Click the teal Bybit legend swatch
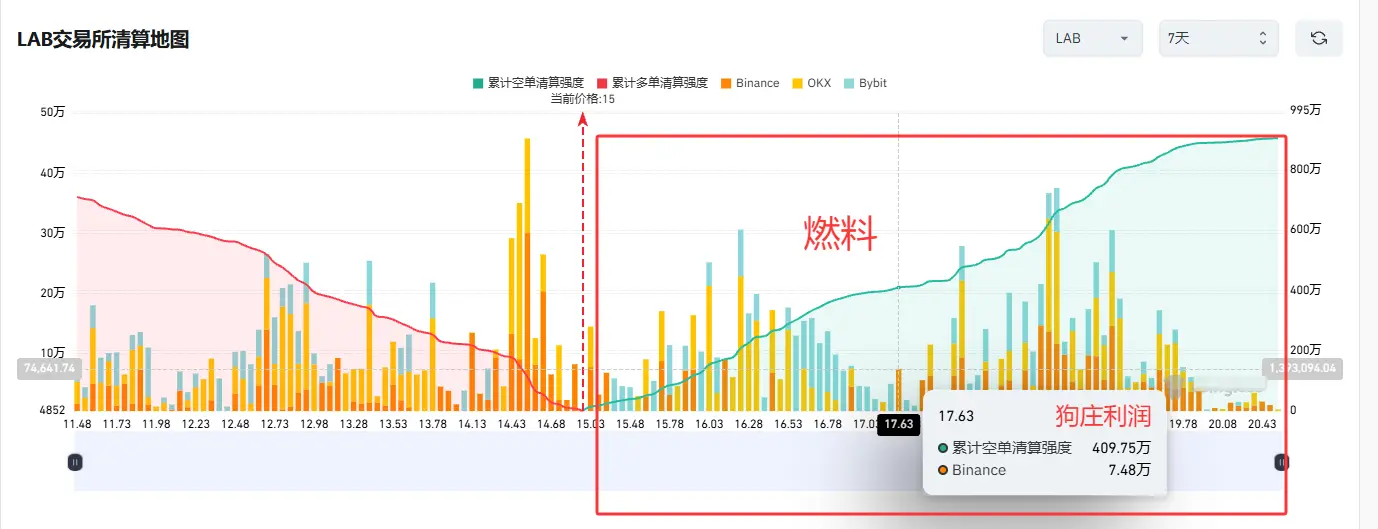 pyautogui.click(x=849, y=83)
